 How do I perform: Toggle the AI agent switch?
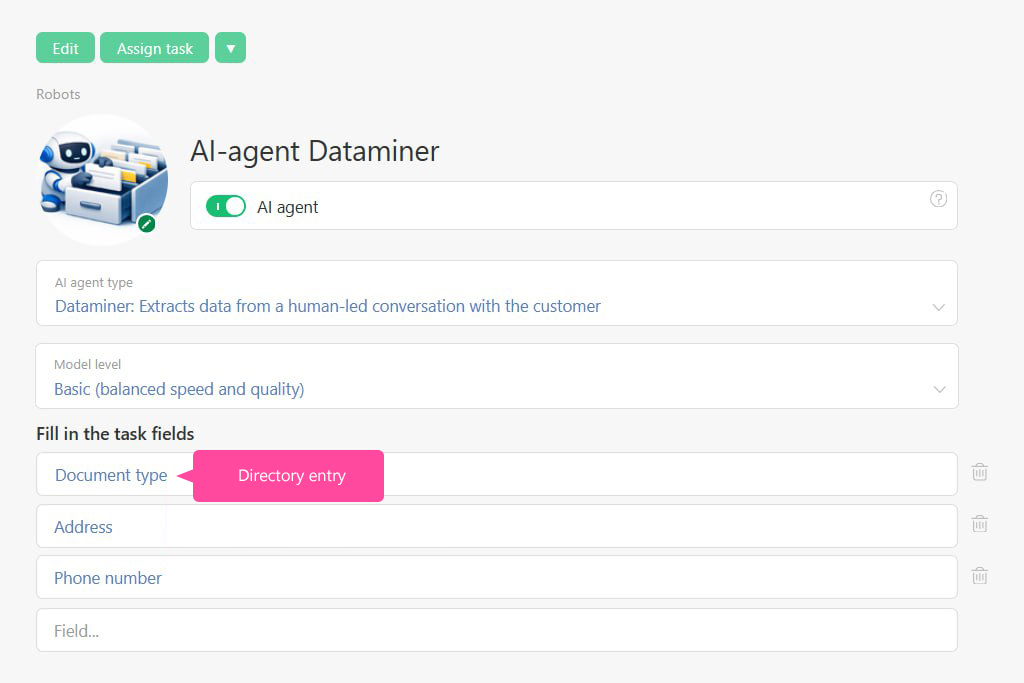[225, 207]
